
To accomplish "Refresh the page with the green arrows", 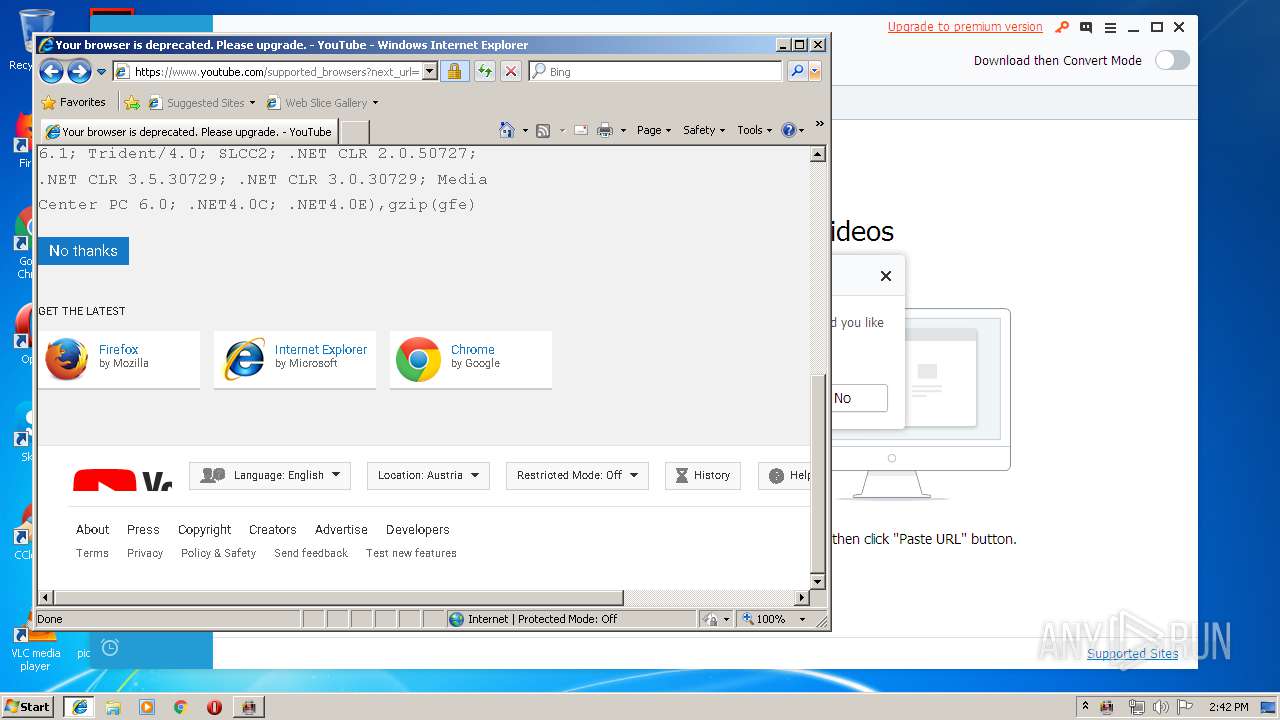I will pyautogui.click(x=484, y=72).
